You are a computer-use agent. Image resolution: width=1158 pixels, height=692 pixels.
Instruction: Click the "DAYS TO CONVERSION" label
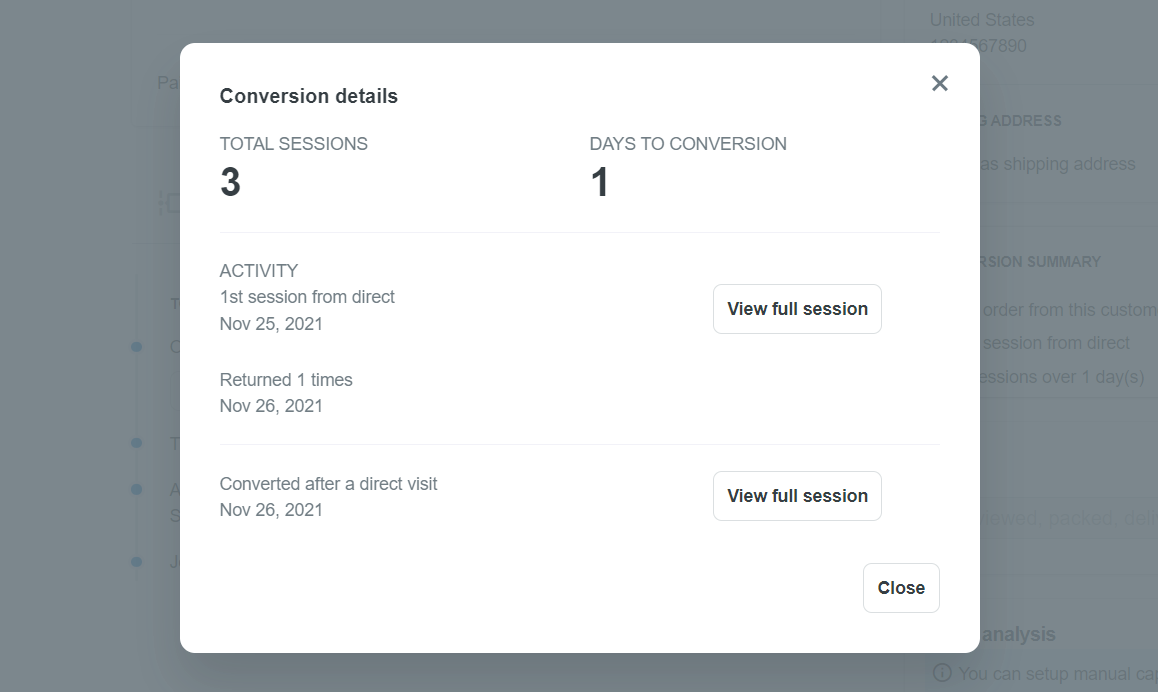688,144
